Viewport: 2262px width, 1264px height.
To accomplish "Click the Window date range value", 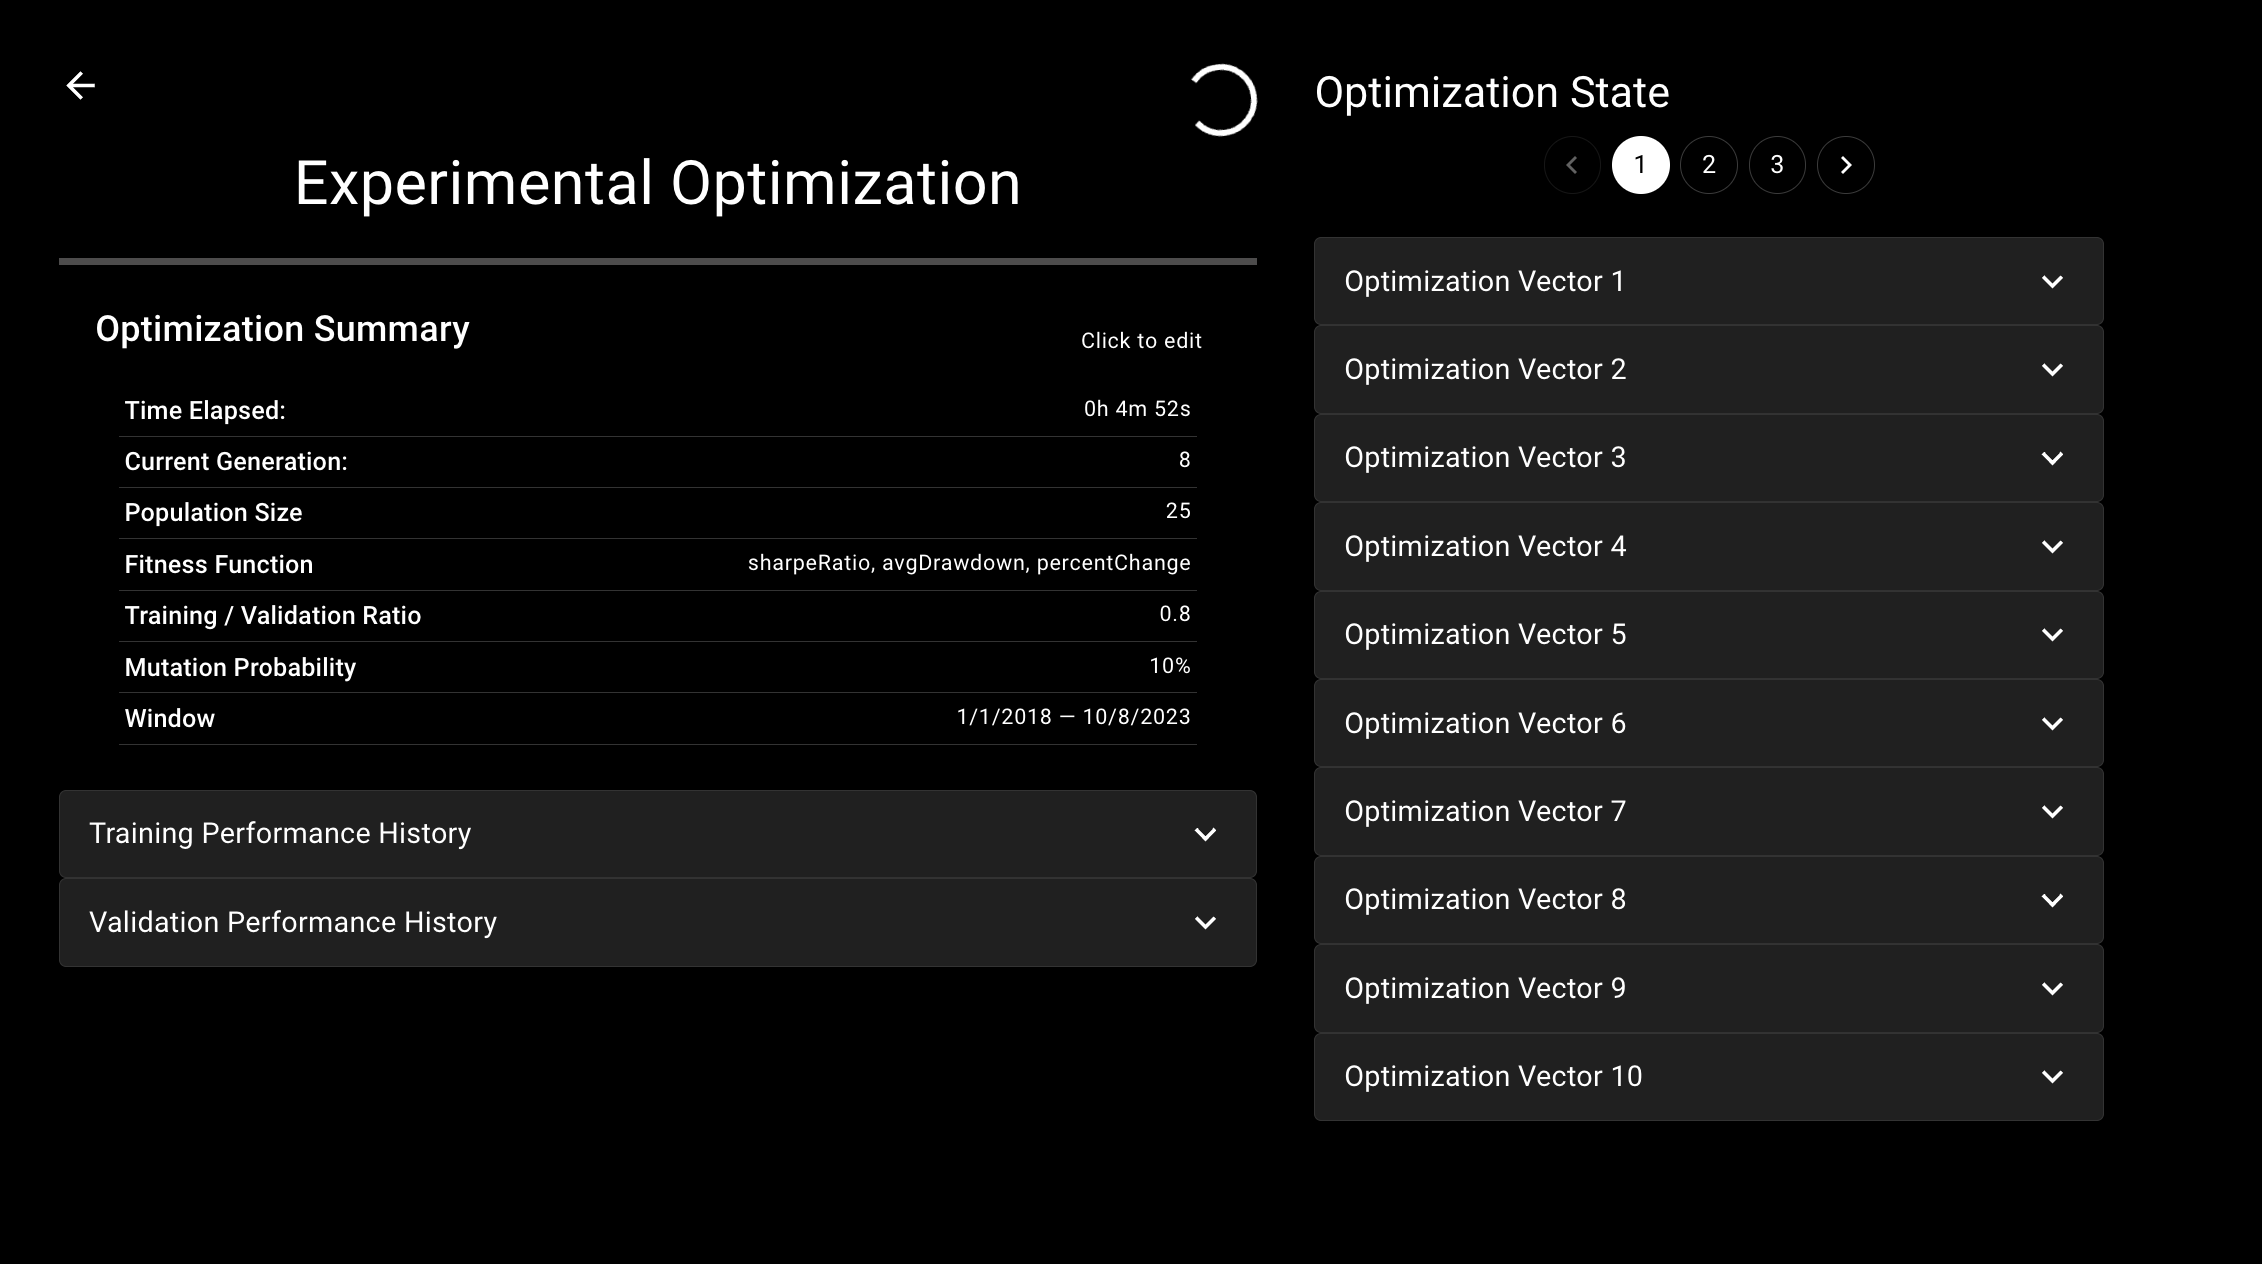I will (1073, 717).
